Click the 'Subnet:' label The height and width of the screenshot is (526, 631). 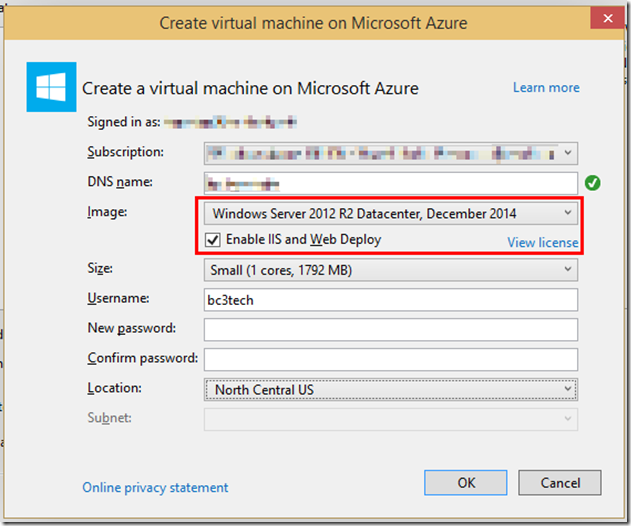pyautogui.click(x=109, y=418)
